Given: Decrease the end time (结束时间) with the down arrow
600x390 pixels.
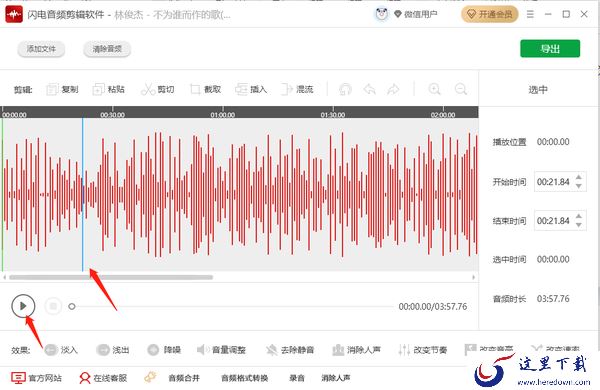Looking at the screenshot, I should point(579,225).
